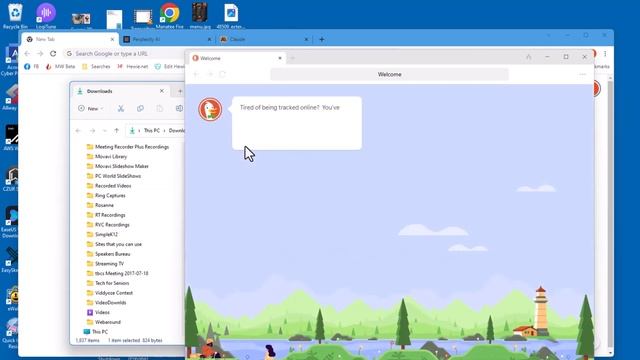Select the Videos library item
Image resolution: width=640 pixels, height=360 pixels.
click(x=98, y=312)
